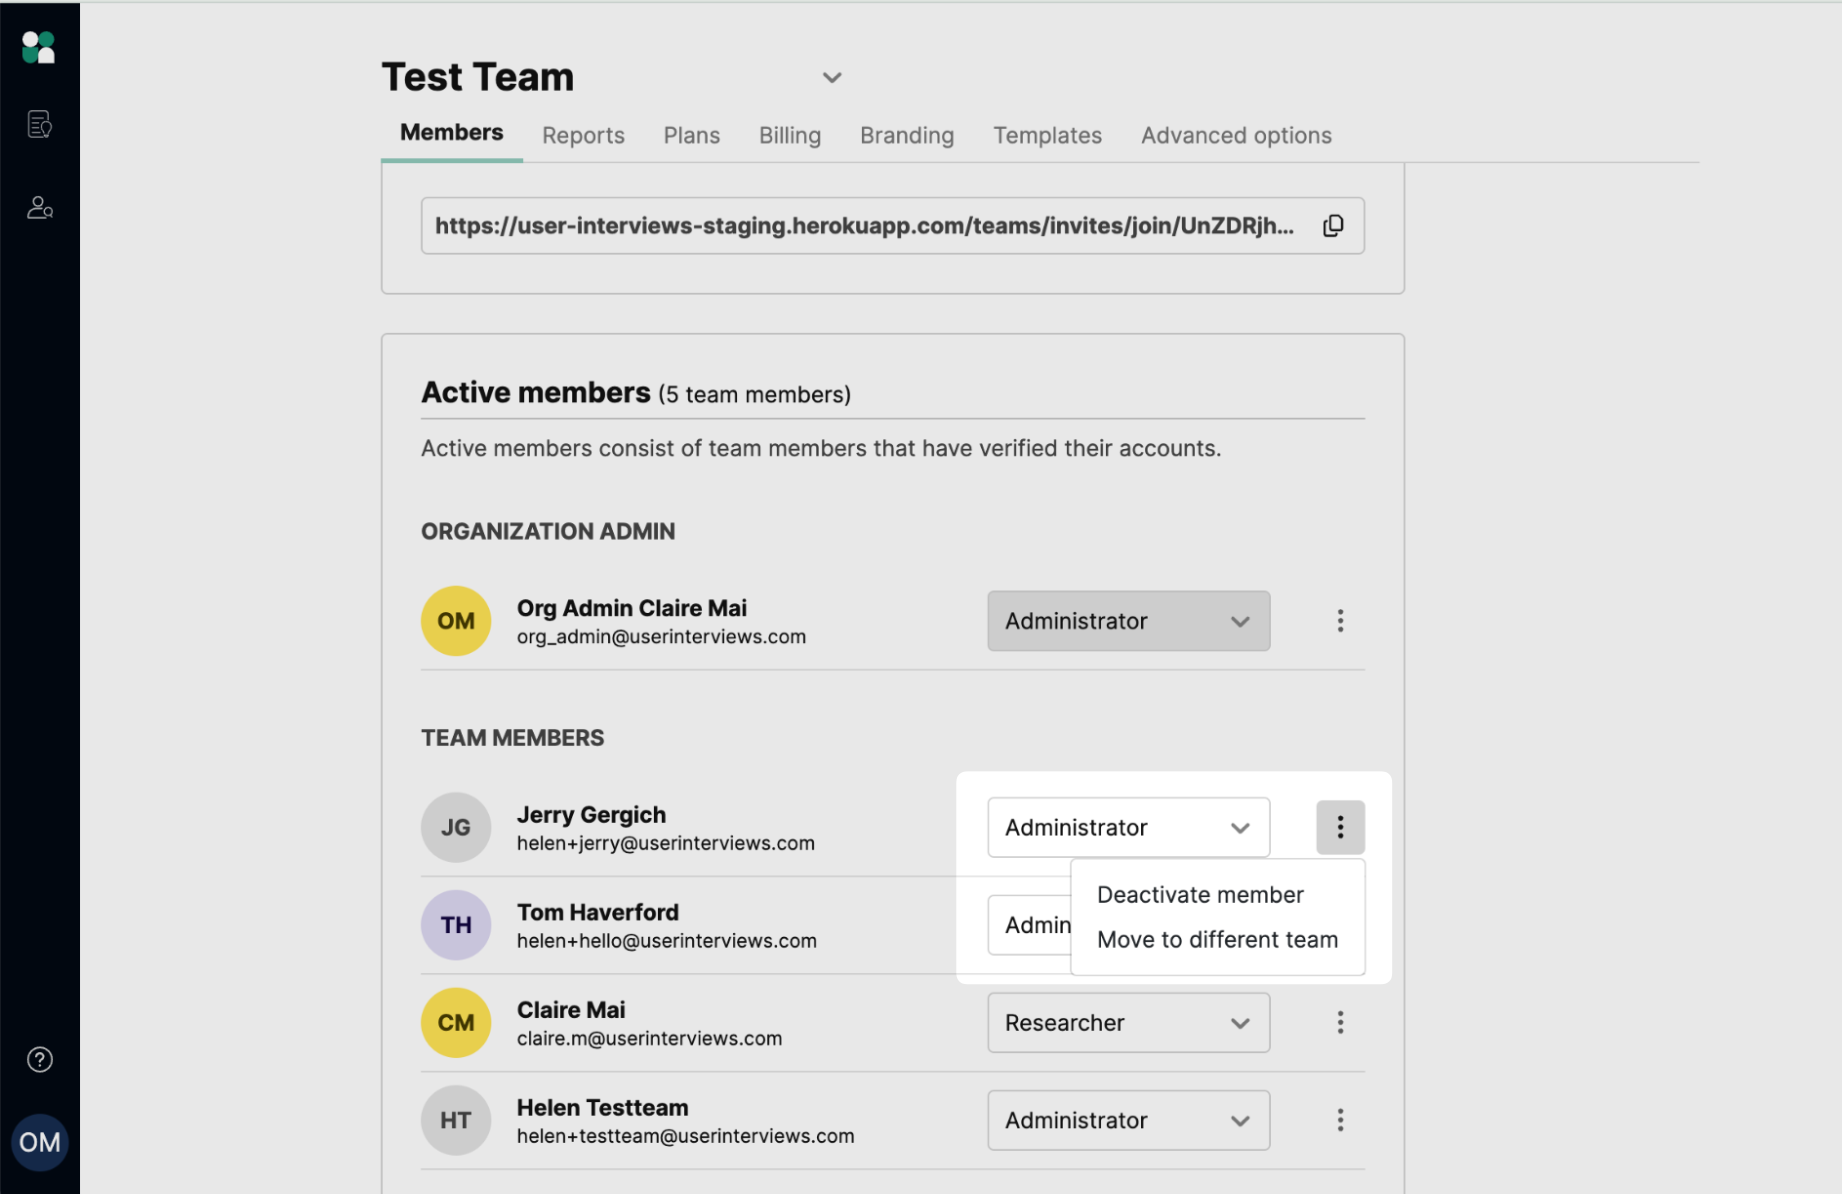Copy the team invite link
The height and width of the screenshot is (1194, 1842).
[x=1333, y=226]
